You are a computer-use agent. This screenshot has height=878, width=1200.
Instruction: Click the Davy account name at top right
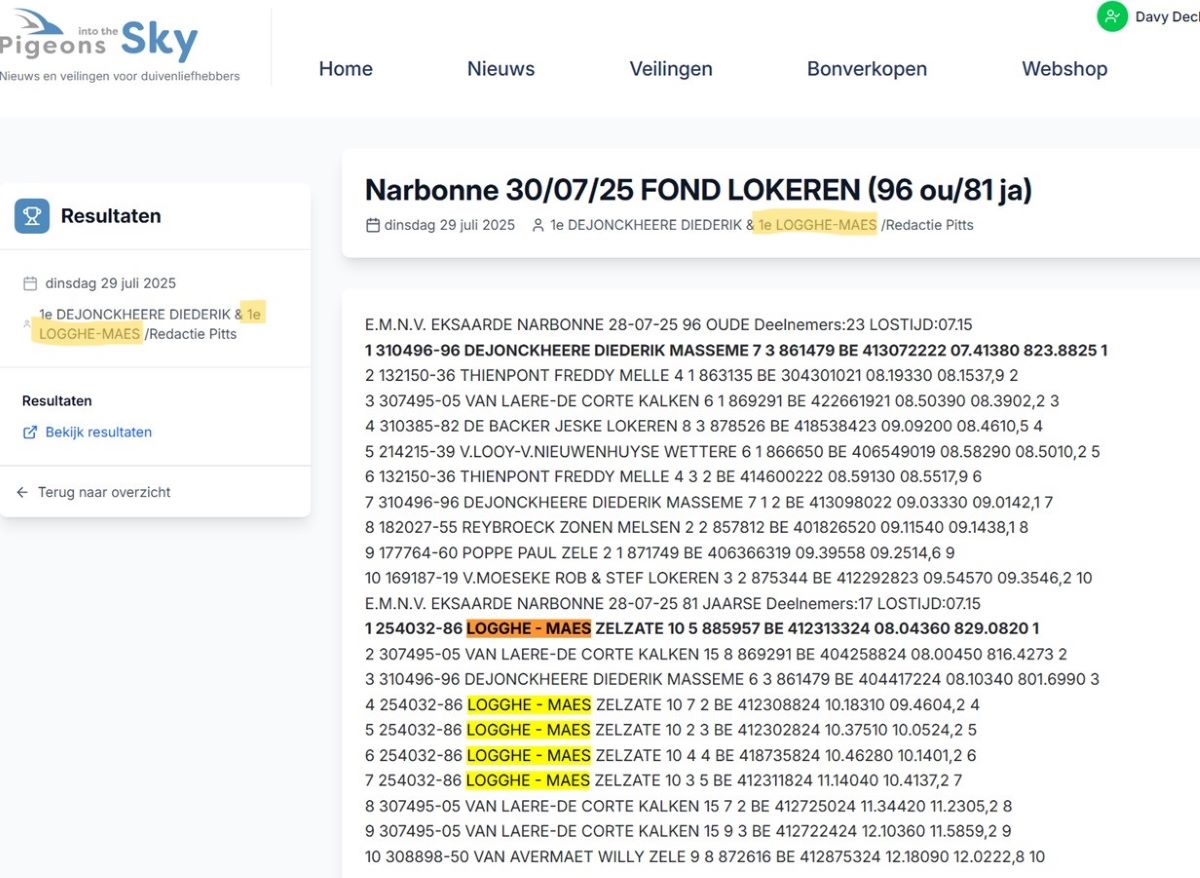tap(1166, 17)
